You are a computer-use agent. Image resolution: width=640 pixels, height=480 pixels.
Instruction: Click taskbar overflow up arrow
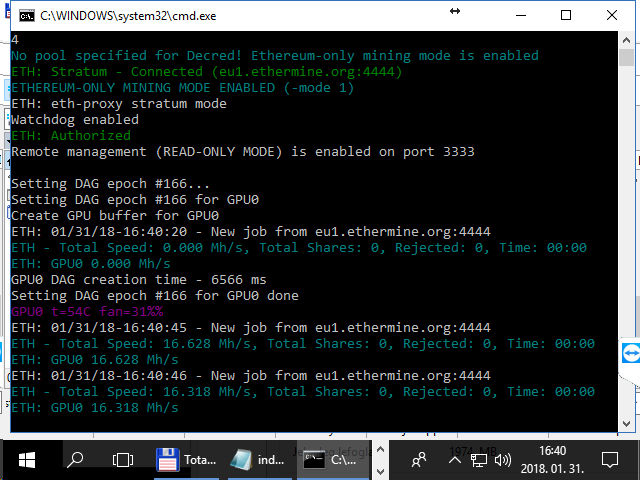pos(380,450)
